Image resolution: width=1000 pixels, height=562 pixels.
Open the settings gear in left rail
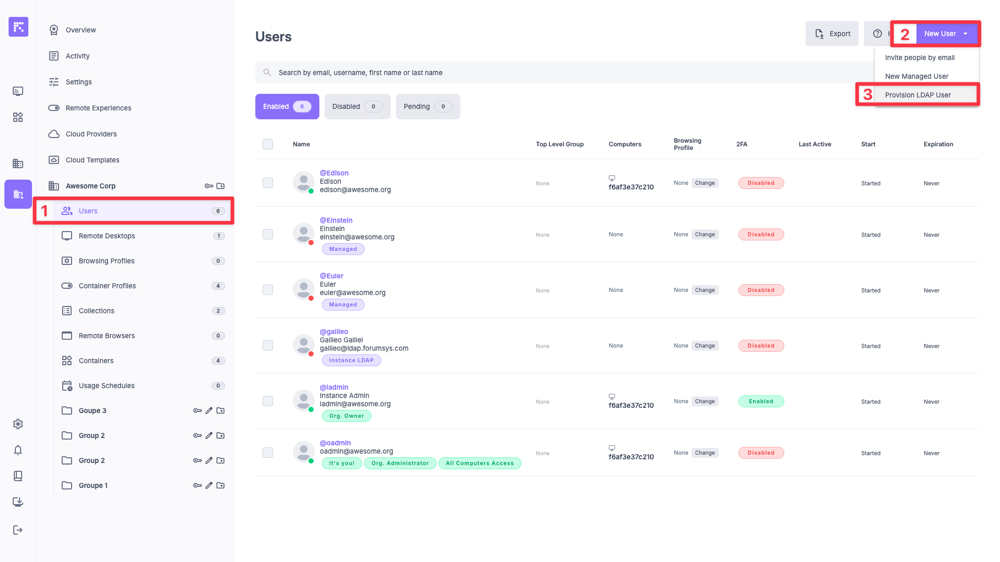pyautogui.click(x=18, y=424)
